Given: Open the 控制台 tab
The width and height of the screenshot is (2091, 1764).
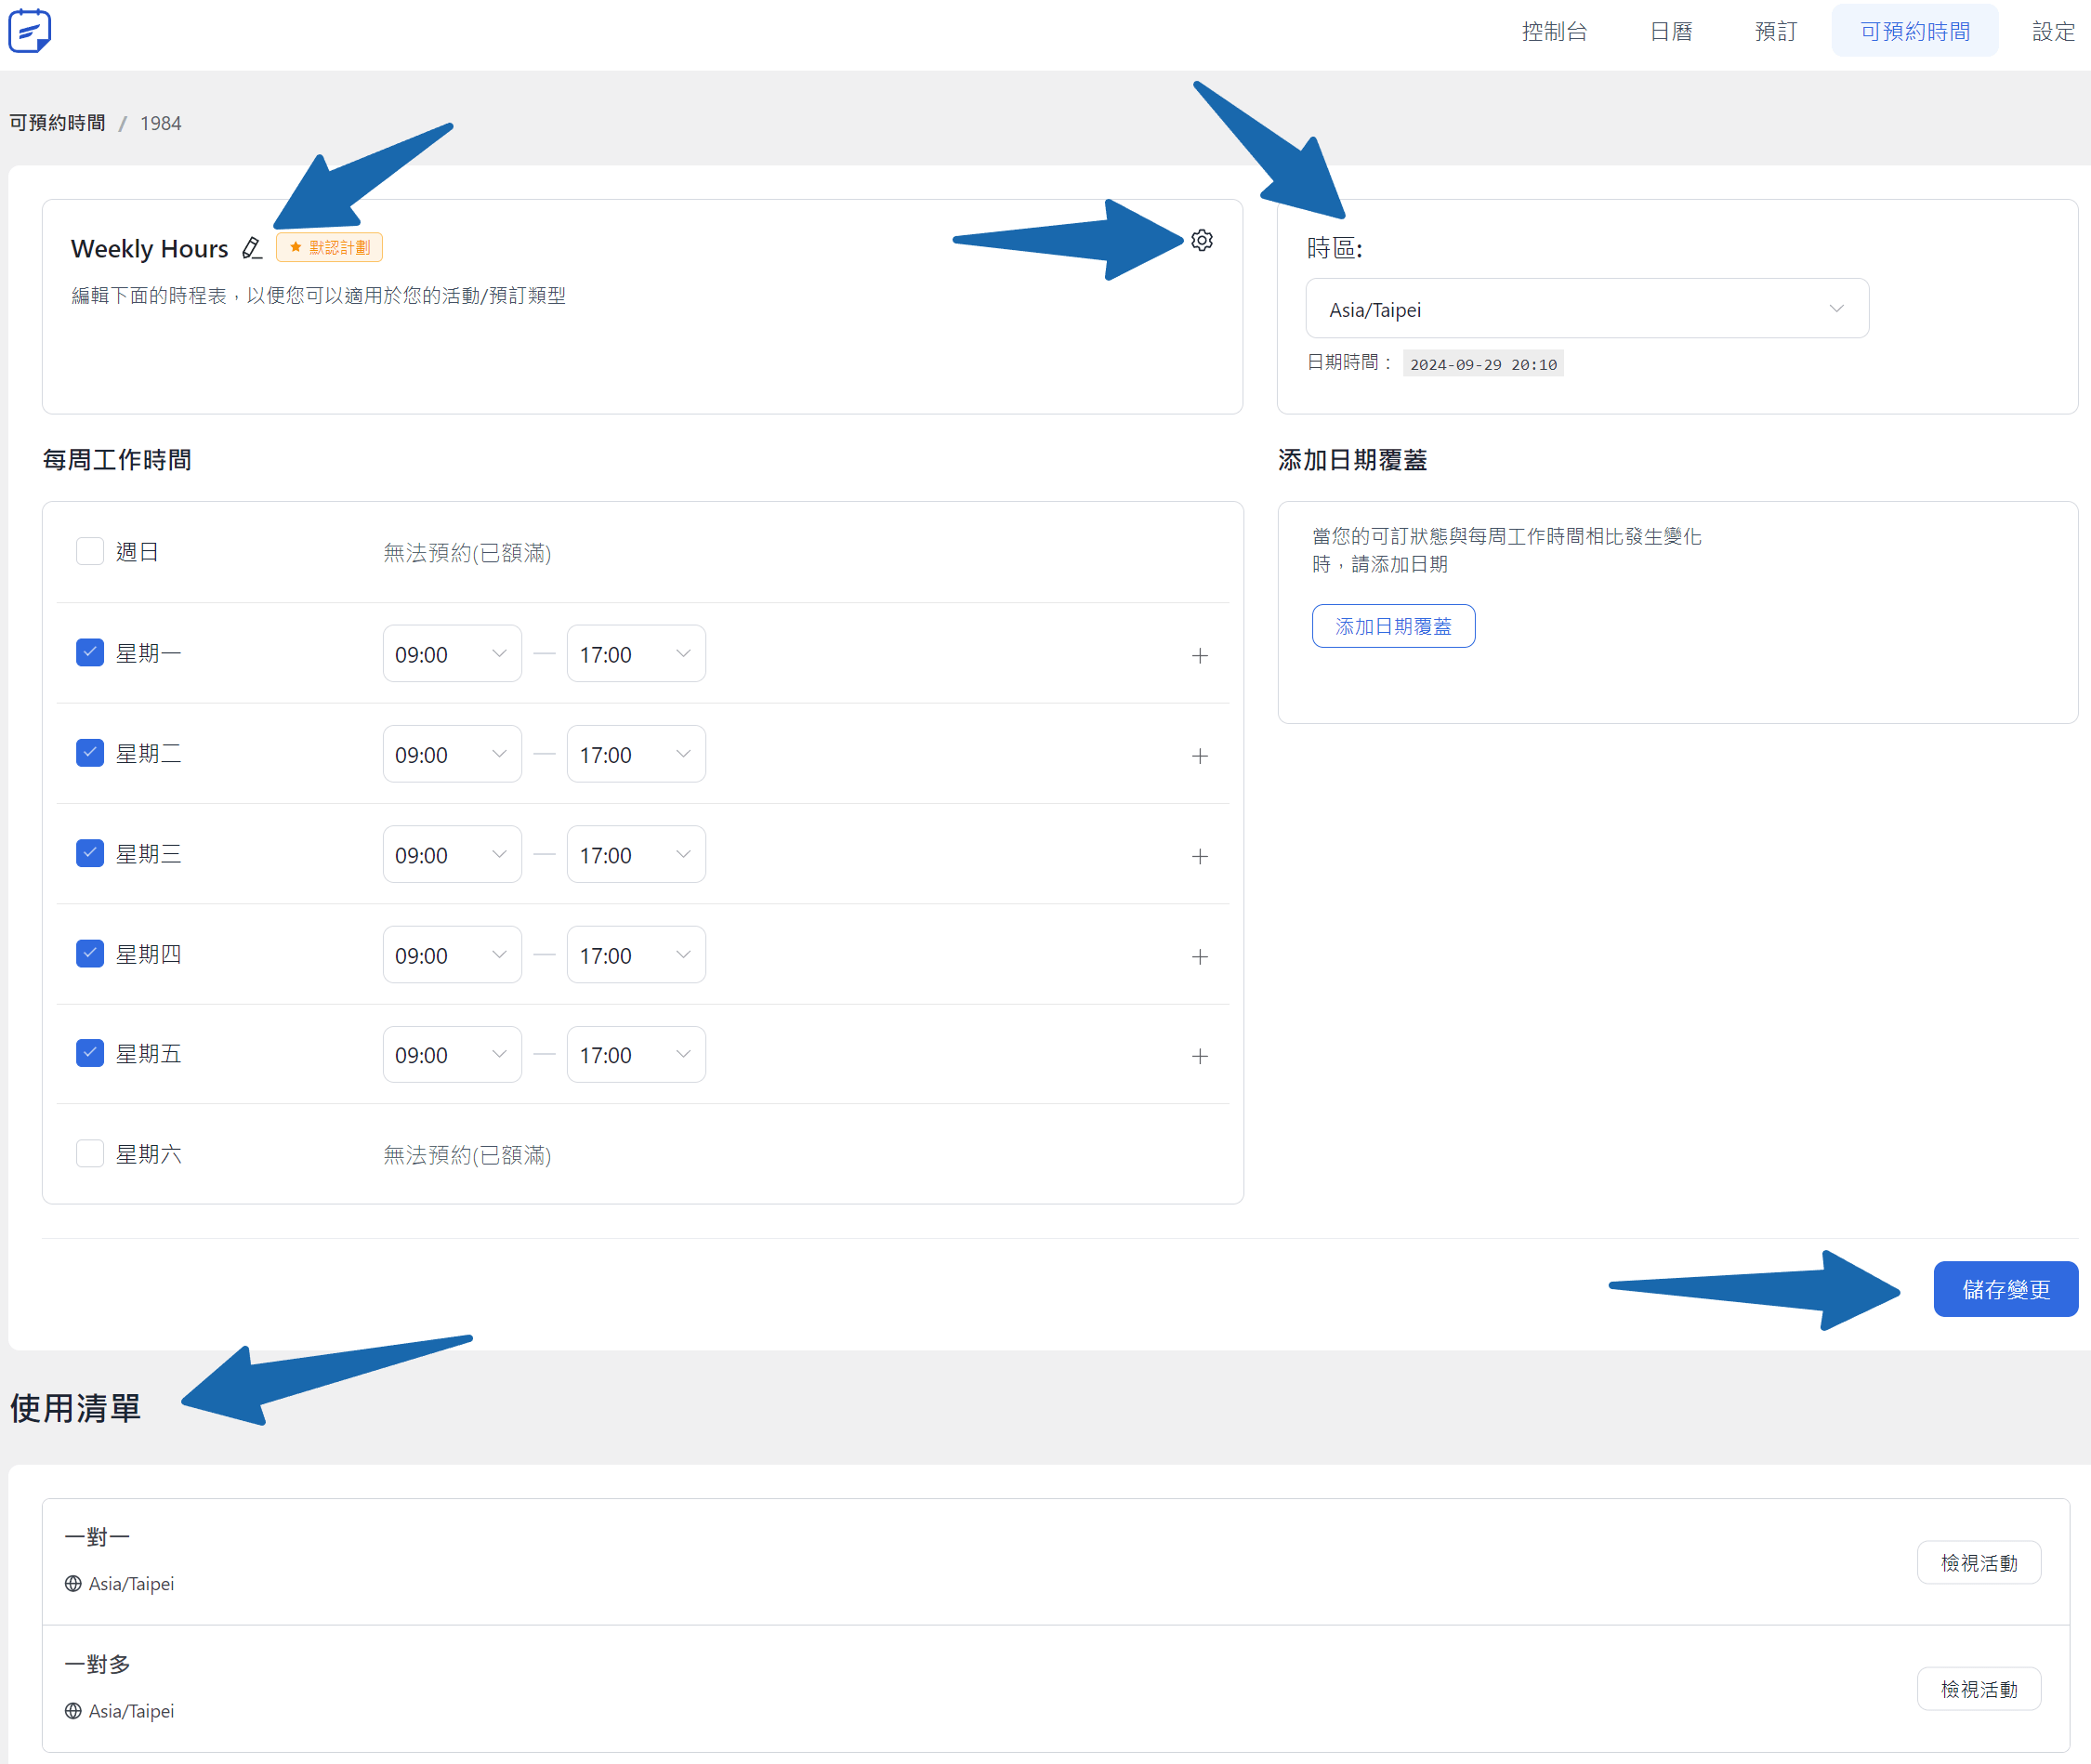Looking at the screenshot, I should [x=1555, y=32].
